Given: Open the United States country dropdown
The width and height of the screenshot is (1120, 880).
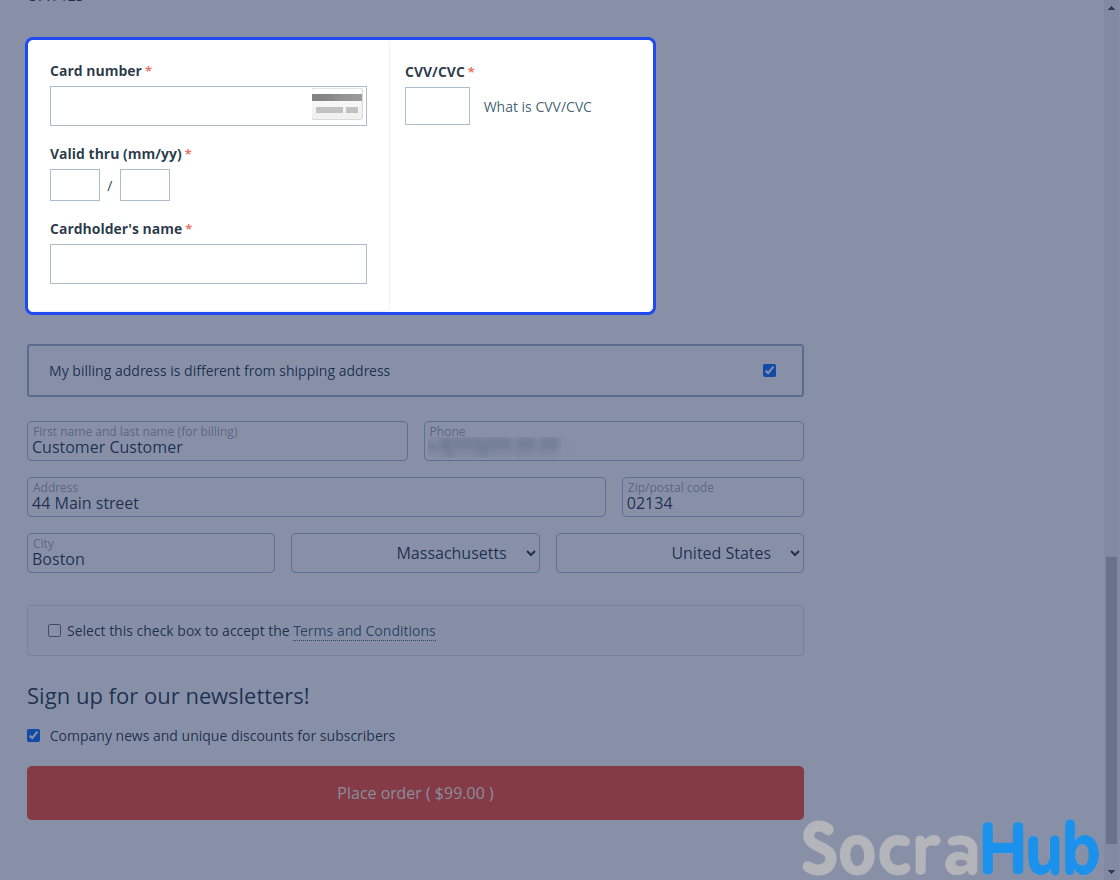Looking at the screenshot, I should (x=680, y=553).
